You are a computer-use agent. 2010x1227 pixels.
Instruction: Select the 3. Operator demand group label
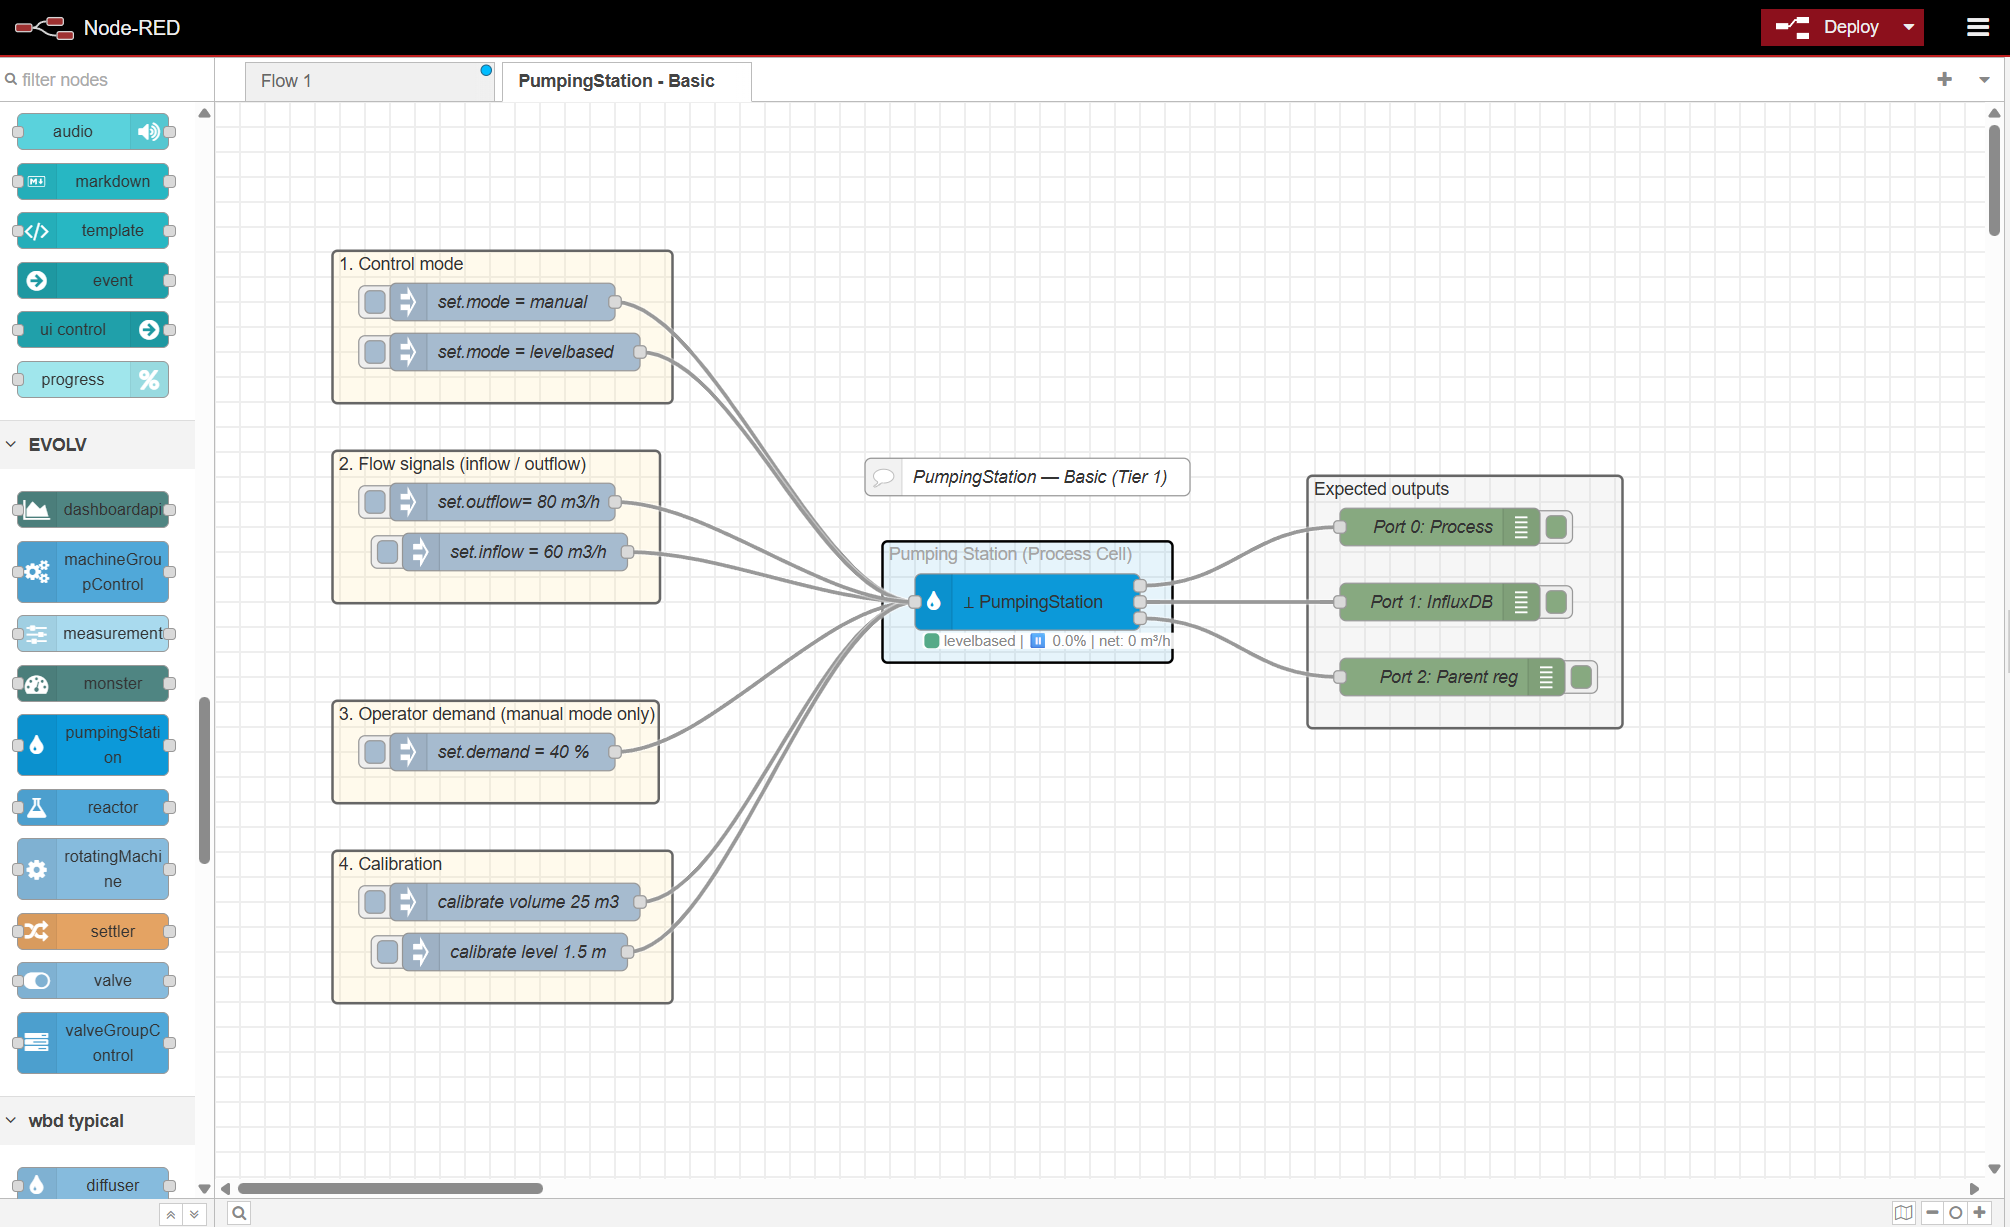pyautogui.click(x=496, y=714)
